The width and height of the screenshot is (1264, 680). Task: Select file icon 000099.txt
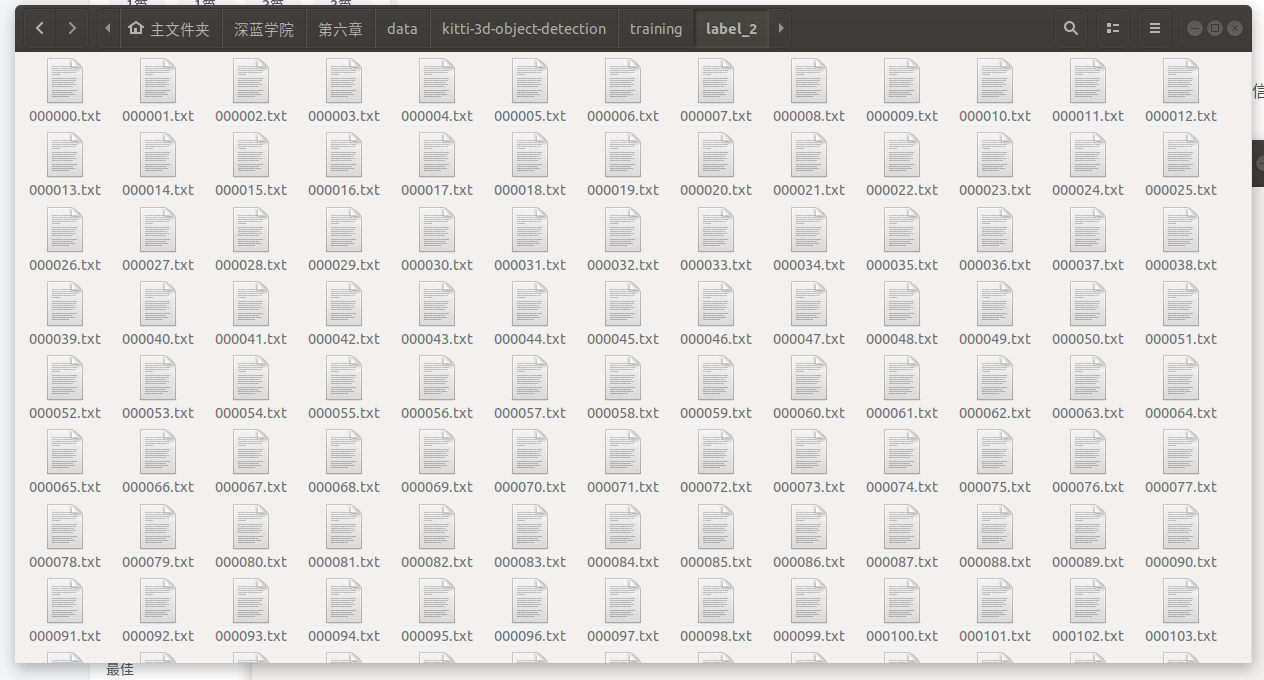point(809,601)
